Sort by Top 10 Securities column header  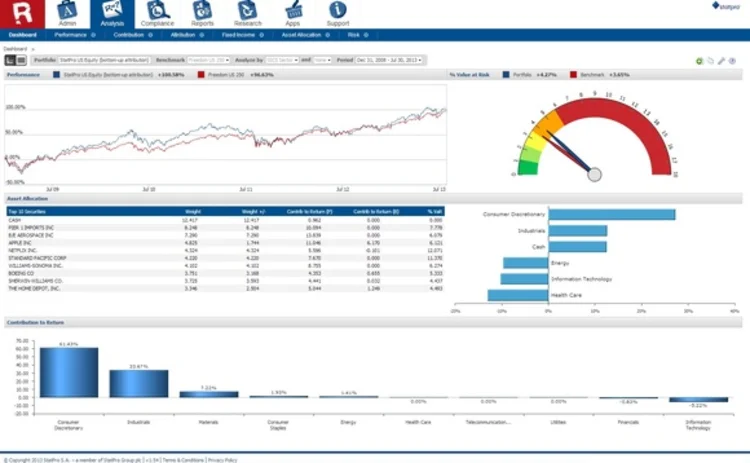coord(27,211)
